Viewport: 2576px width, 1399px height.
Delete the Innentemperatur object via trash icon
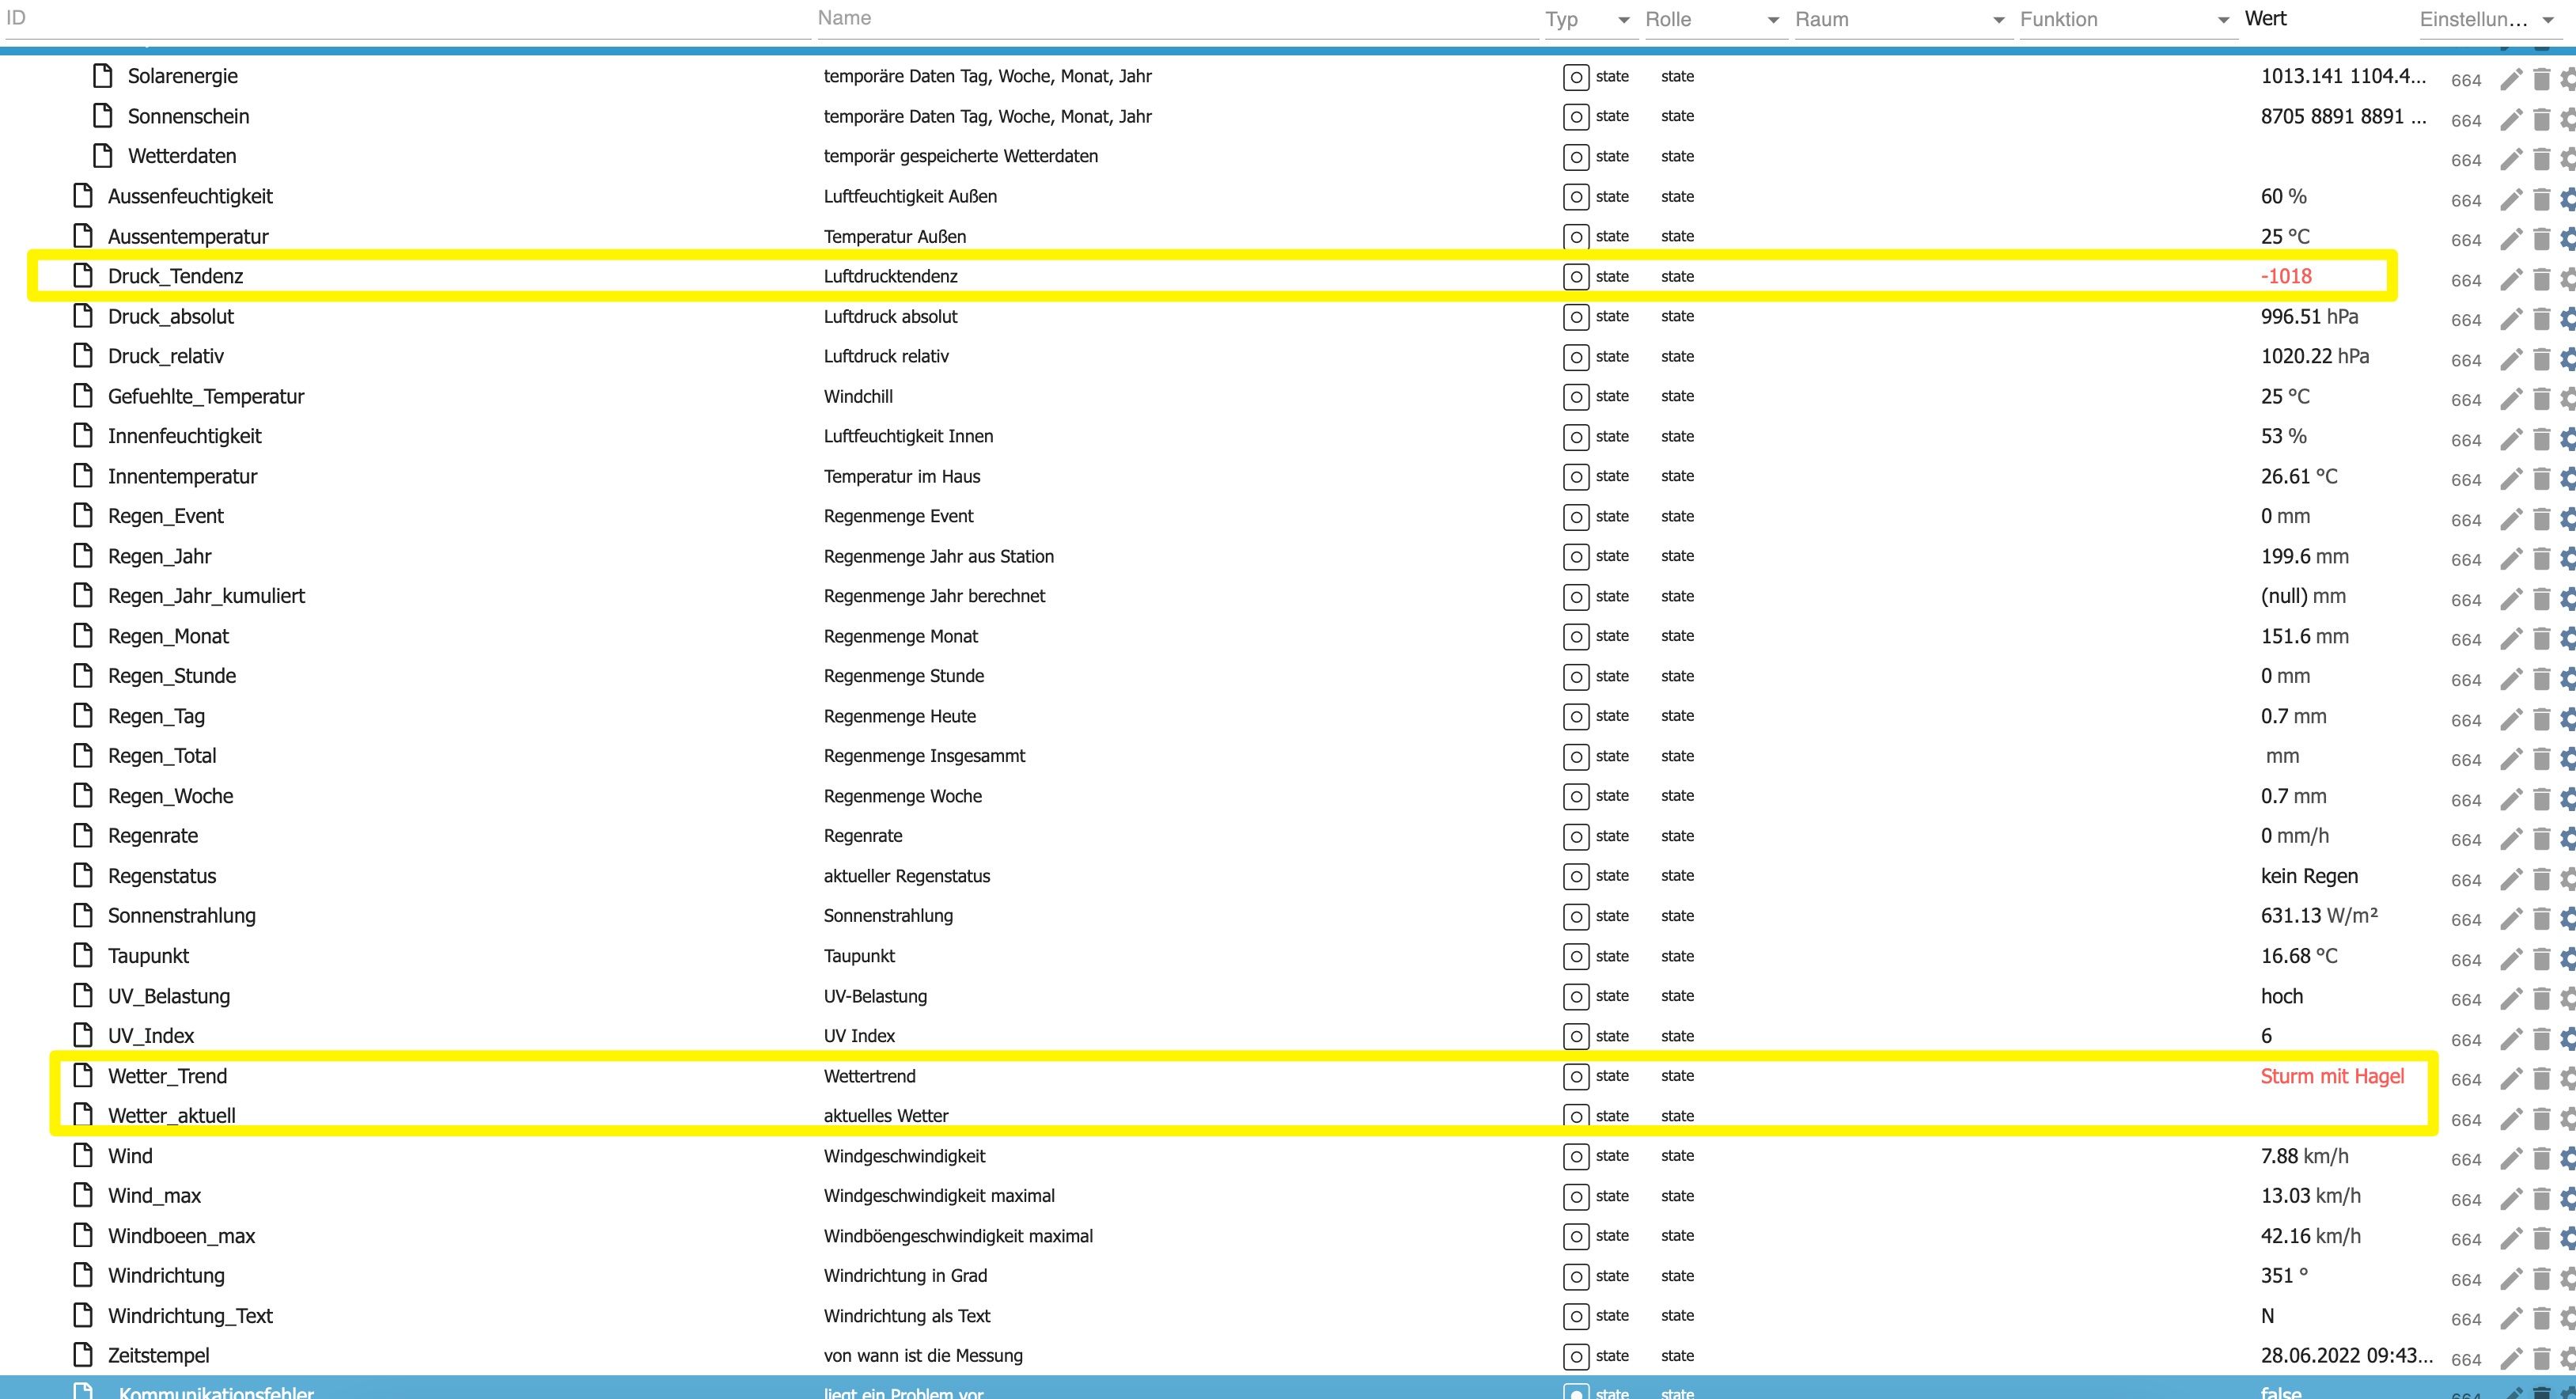click(x=2541, y=480)
